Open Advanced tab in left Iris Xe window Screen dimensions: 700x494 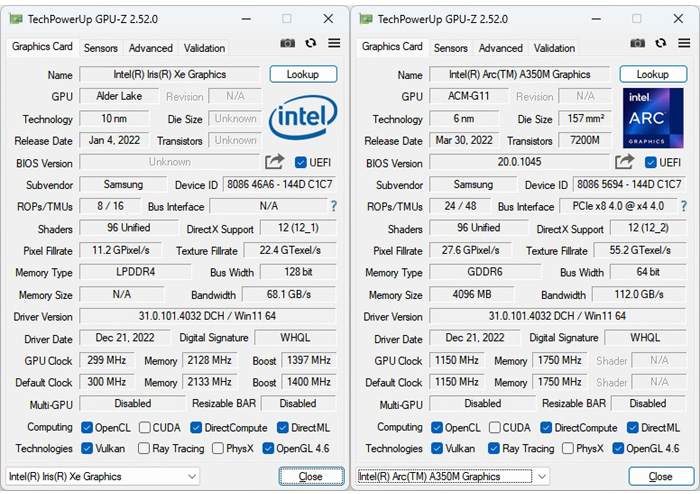[150, 48]
